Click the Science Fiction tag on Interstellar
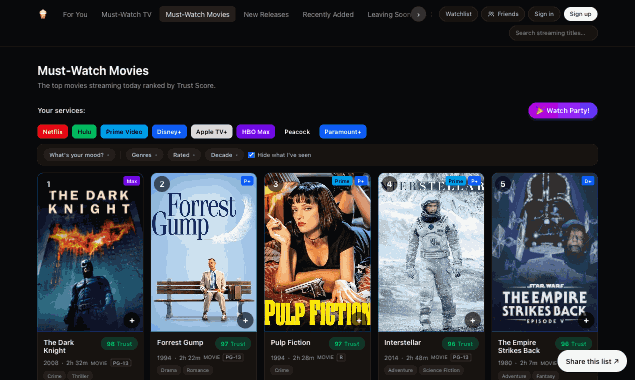This screenshot has height=380, width=635. click(441, 370)
